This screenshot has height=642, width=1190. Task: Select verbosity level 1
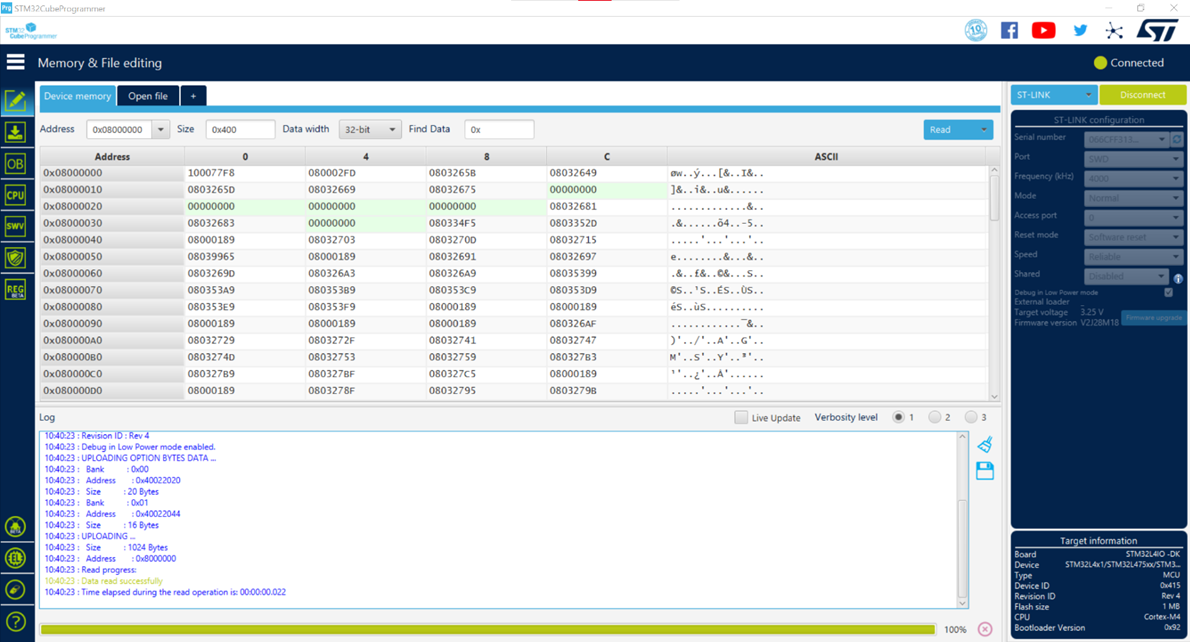pyautogui.click(x=899, y=417)
